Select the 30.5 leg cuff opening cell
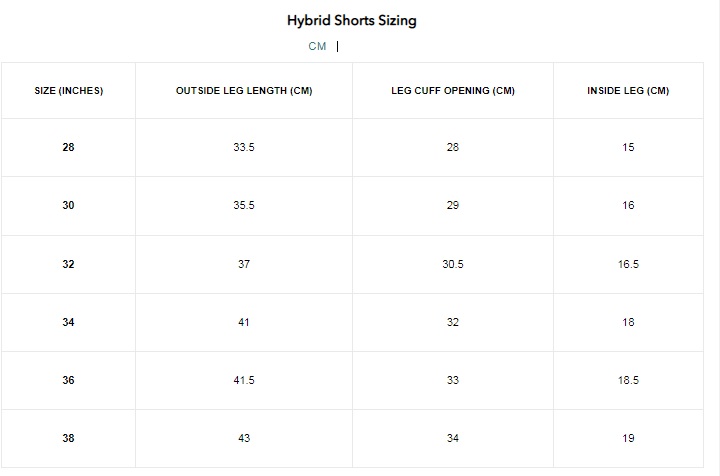The height and width of the screenshot is (476, 720). 453,264
